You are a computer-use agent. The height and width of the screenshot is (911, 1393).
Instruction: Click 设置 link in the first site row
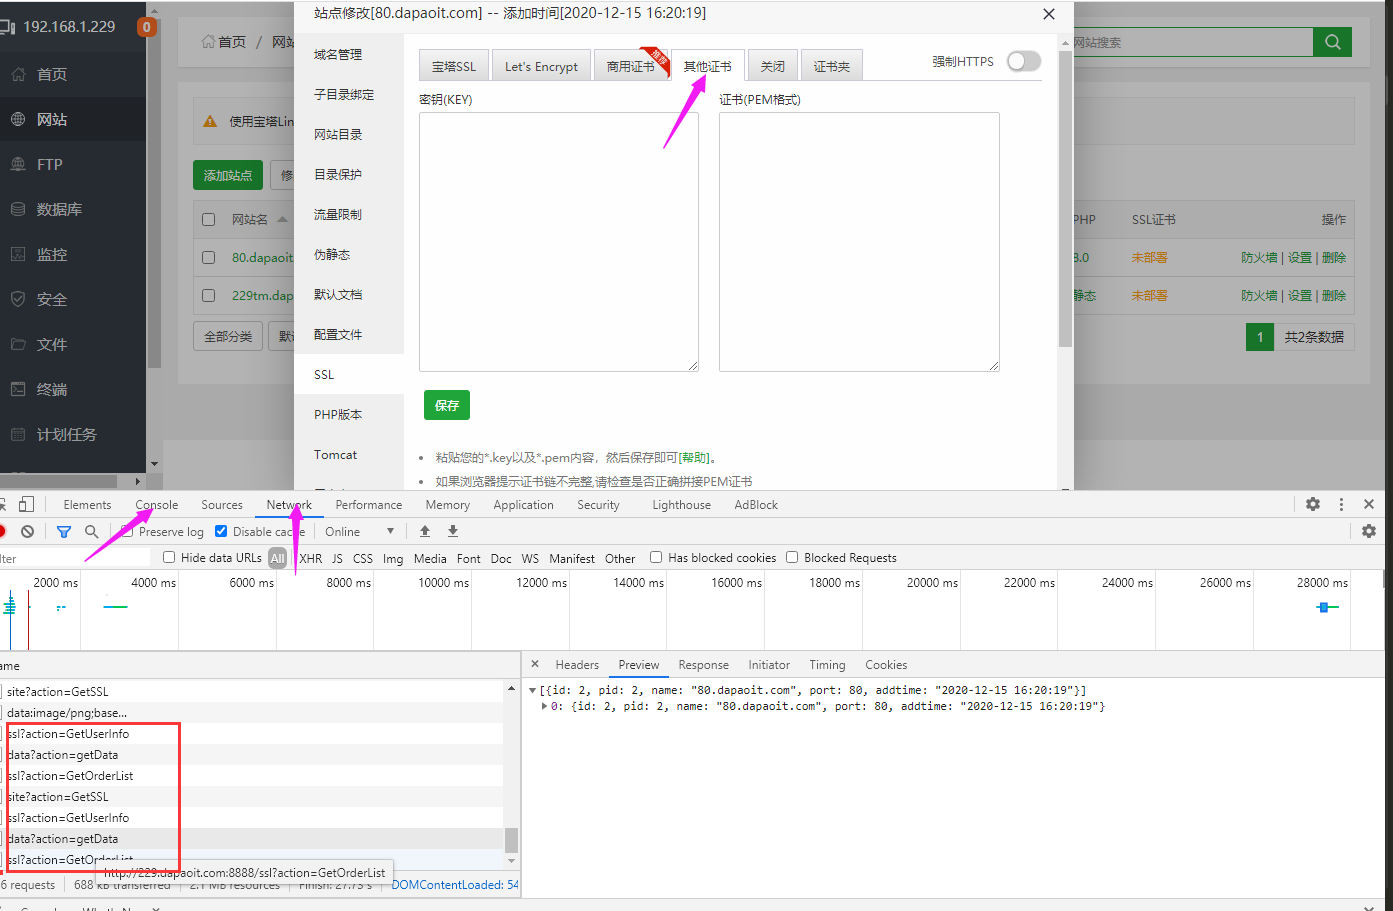1299,257
